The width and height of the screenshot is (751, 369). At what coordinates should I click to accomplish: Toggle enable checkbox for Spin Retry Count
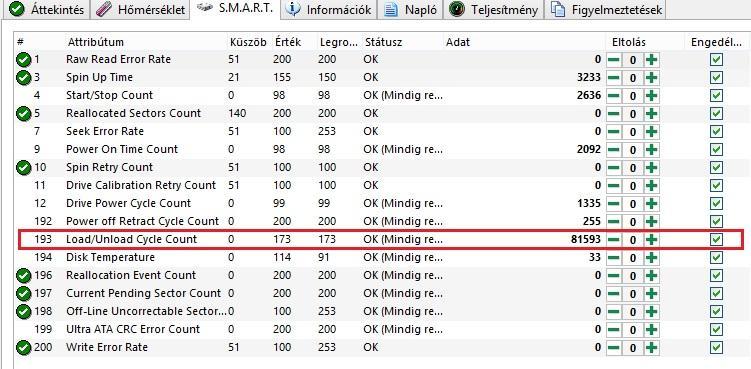click(717, 168)
